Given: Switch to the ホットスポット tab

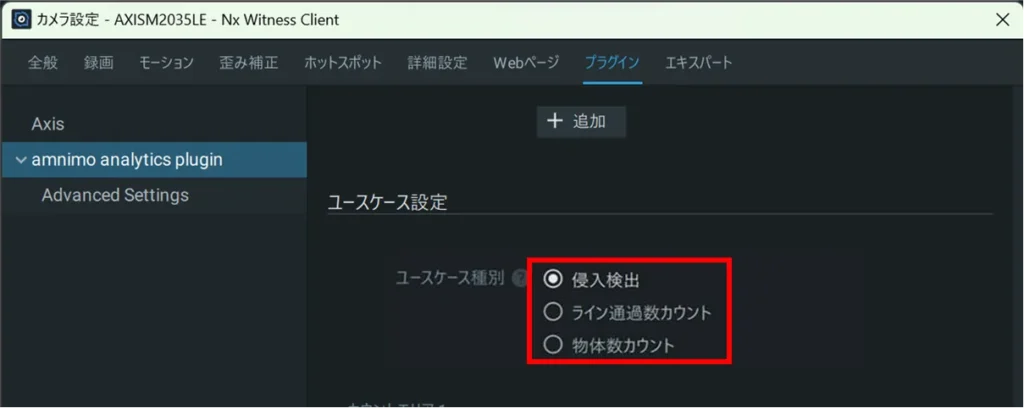Looking at the screenshot, I should click(x=343, y=62).
